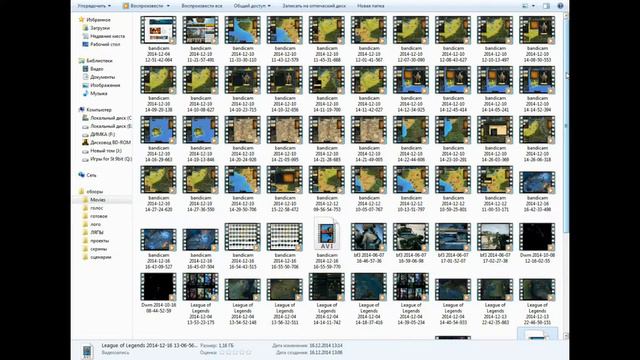Click Воспроизвести все in the toolbar

click(202, 6)
